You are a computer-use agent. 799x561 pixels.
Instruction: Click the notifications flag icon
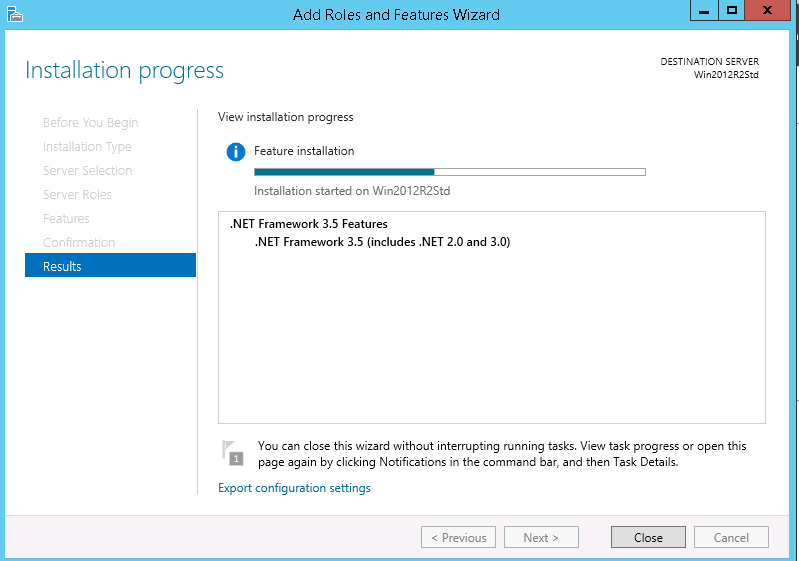(x=233, y=453)
